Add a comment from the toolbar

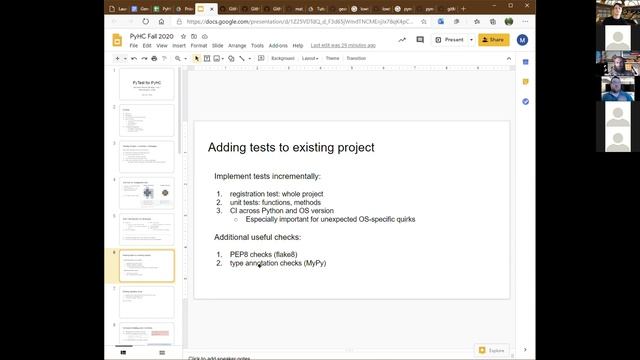coord(261,58)
